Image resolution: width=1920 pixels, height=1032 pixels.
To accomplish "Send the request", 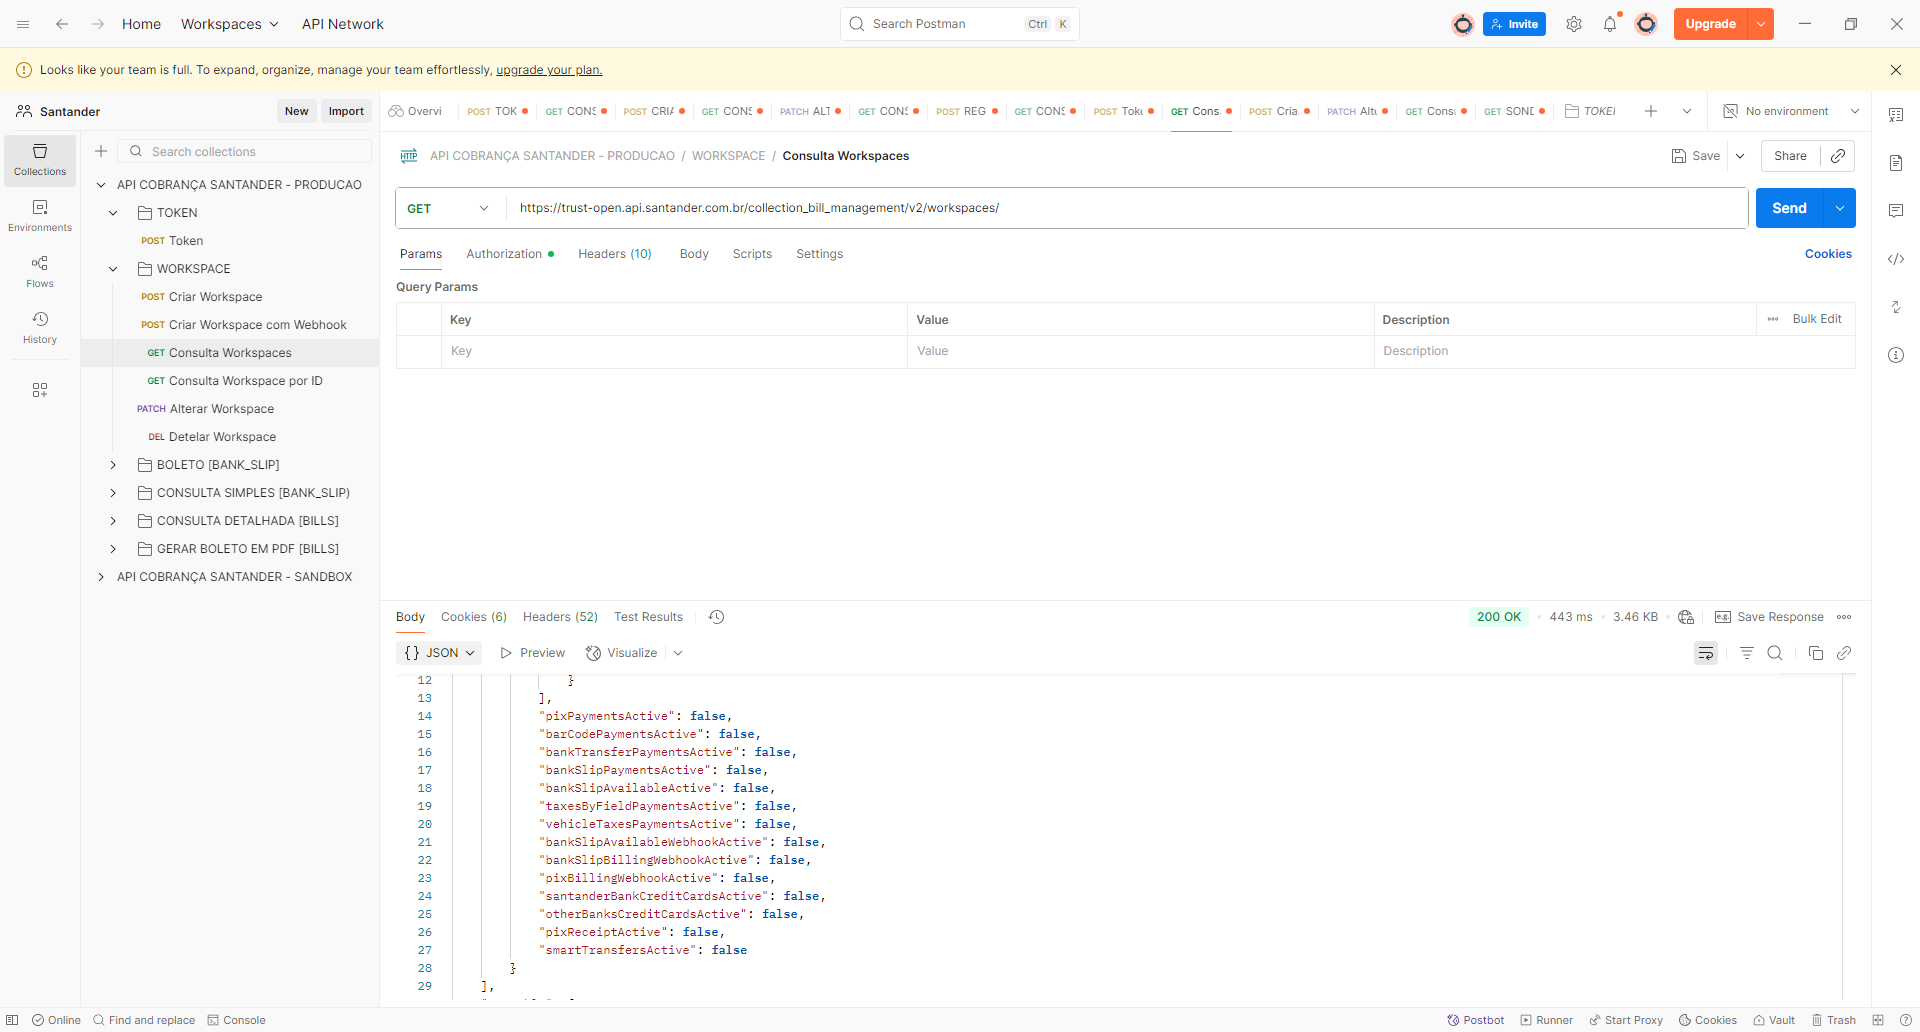I will click(1789, 208).
